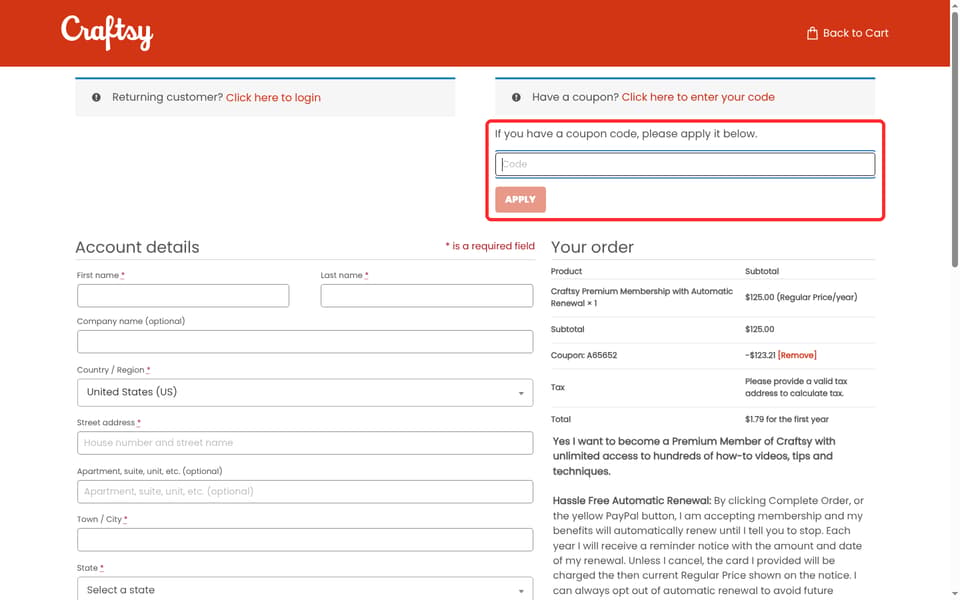Click the '$125.00 (Regular Price/year)' value
The image size is (960, 600).
coord(801,297)
